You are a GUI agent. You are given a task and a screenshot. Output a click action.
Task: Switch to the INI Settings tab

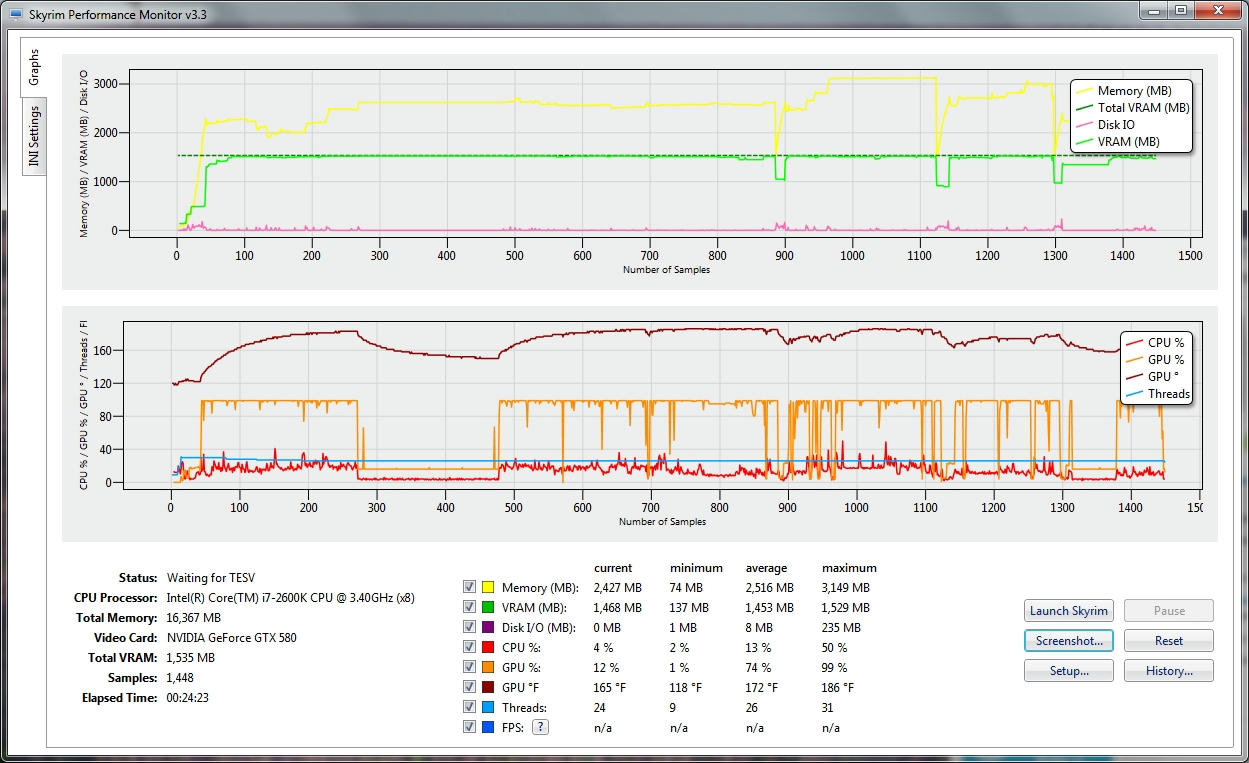[x=34, y=136]
